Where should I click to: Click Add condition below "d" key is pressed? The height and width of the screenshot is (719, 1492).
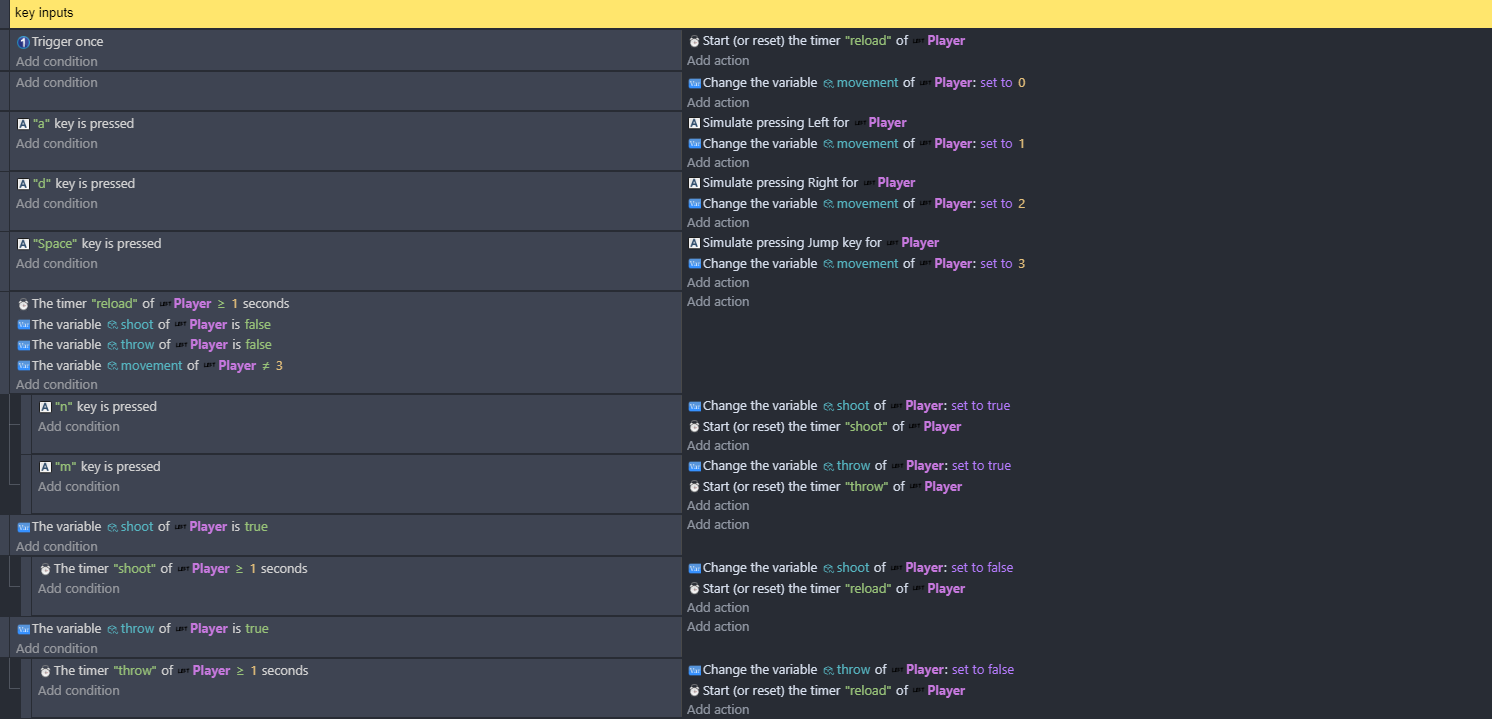pyautogui.click(x=57, y=204)
